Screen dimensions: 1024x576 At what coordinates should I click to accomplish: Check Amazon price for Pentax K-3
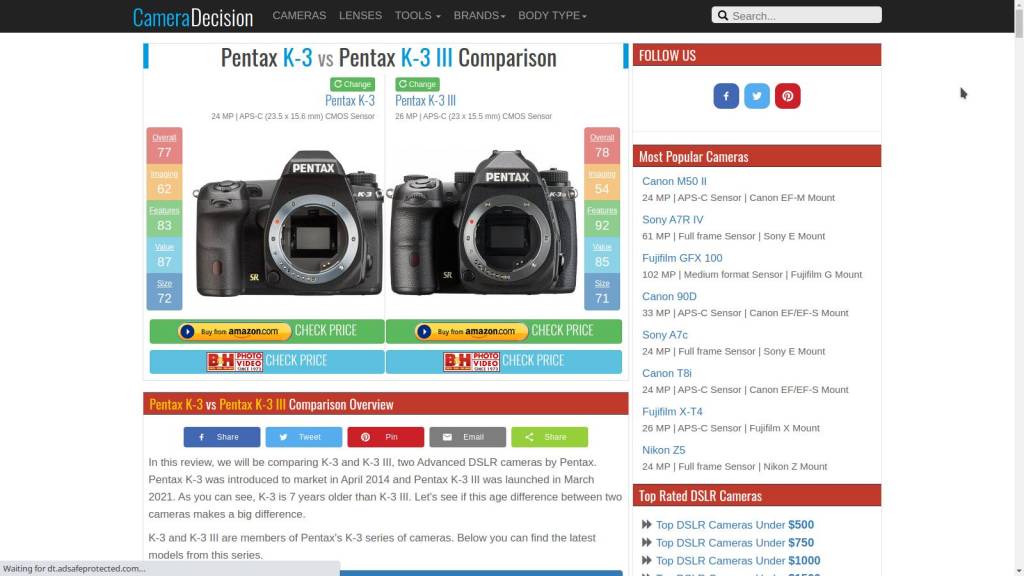[267, 331]
